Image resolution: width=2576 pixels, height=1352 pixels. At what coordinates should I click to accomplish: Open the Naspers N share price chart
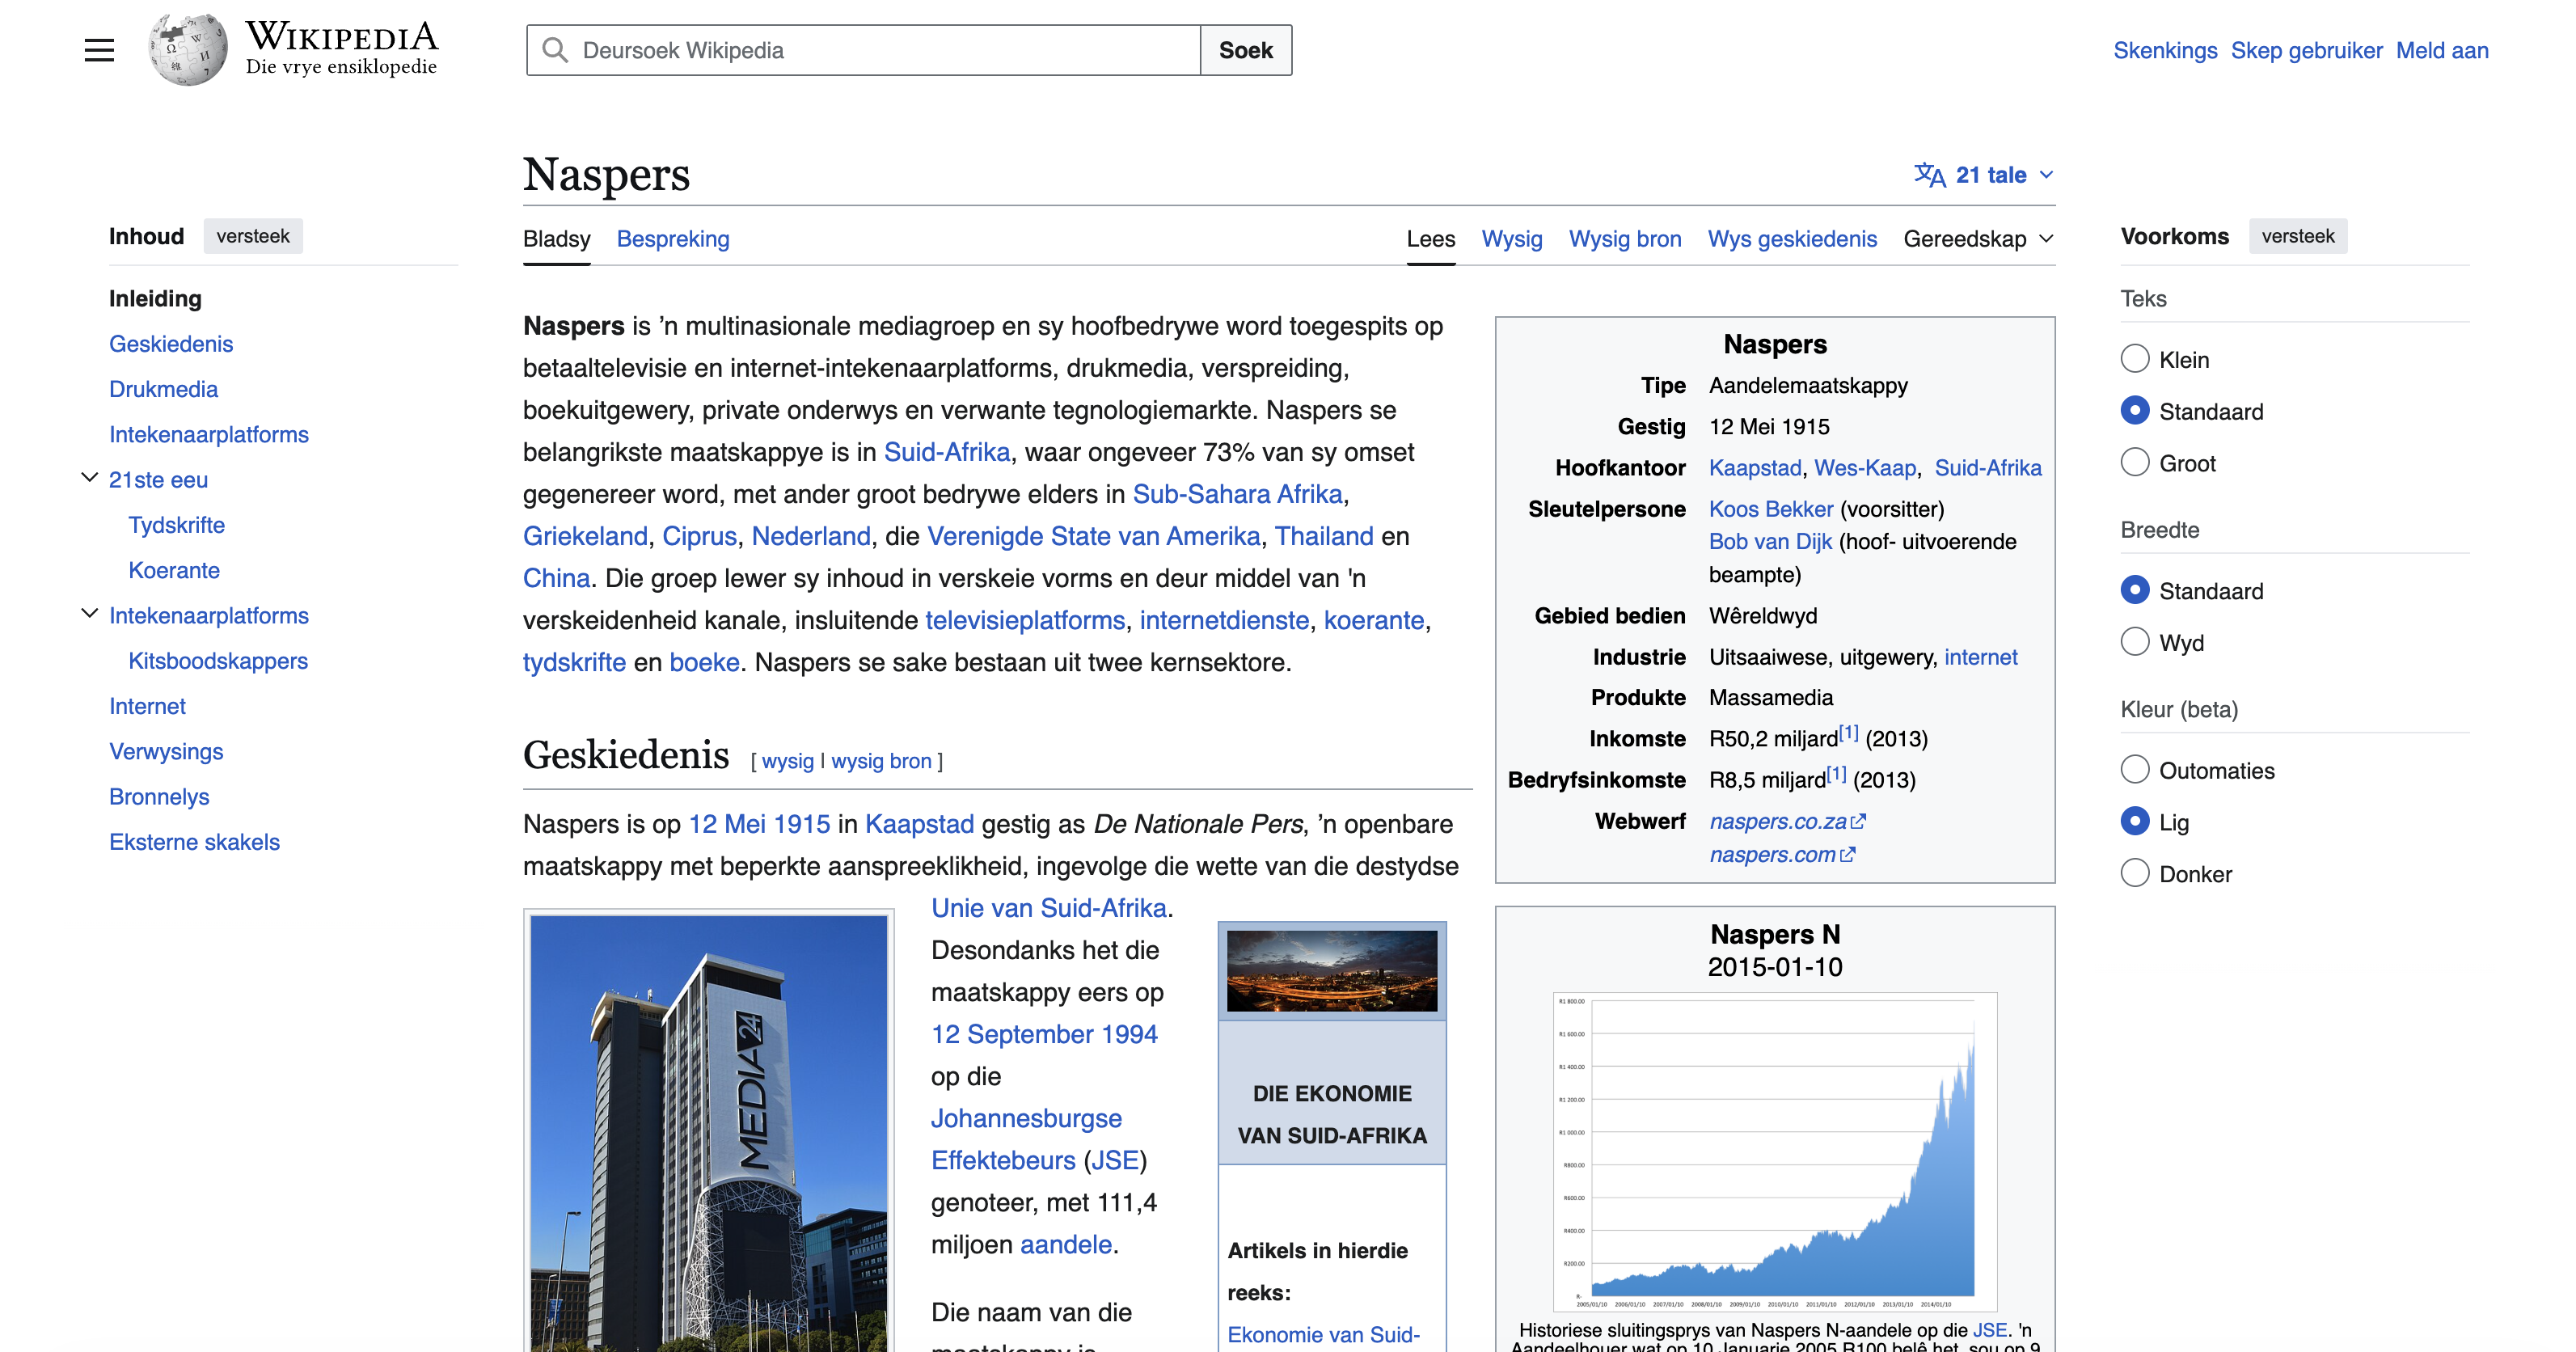pyautogui.click(x=1775, y=1151)
